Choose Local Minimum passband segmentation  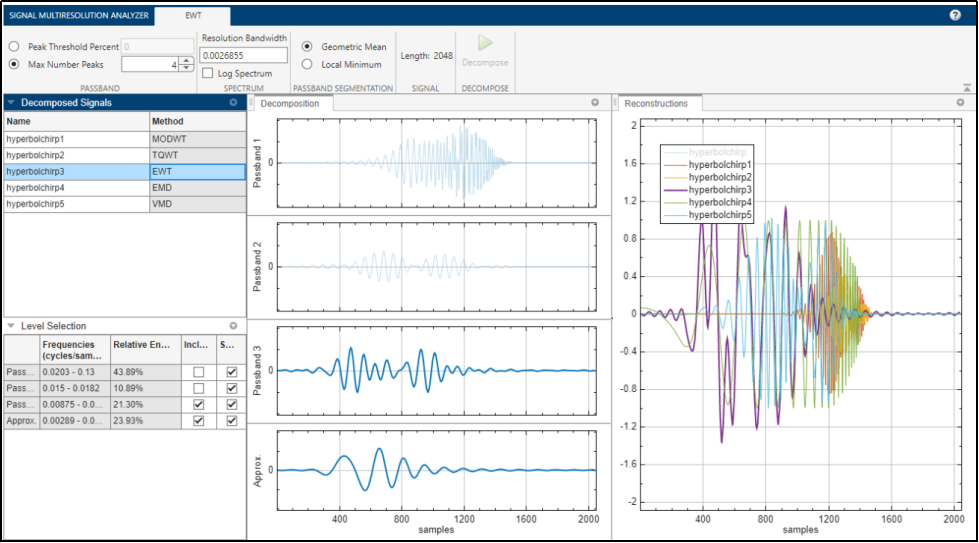pyautogui.click(x=307, y=64)
